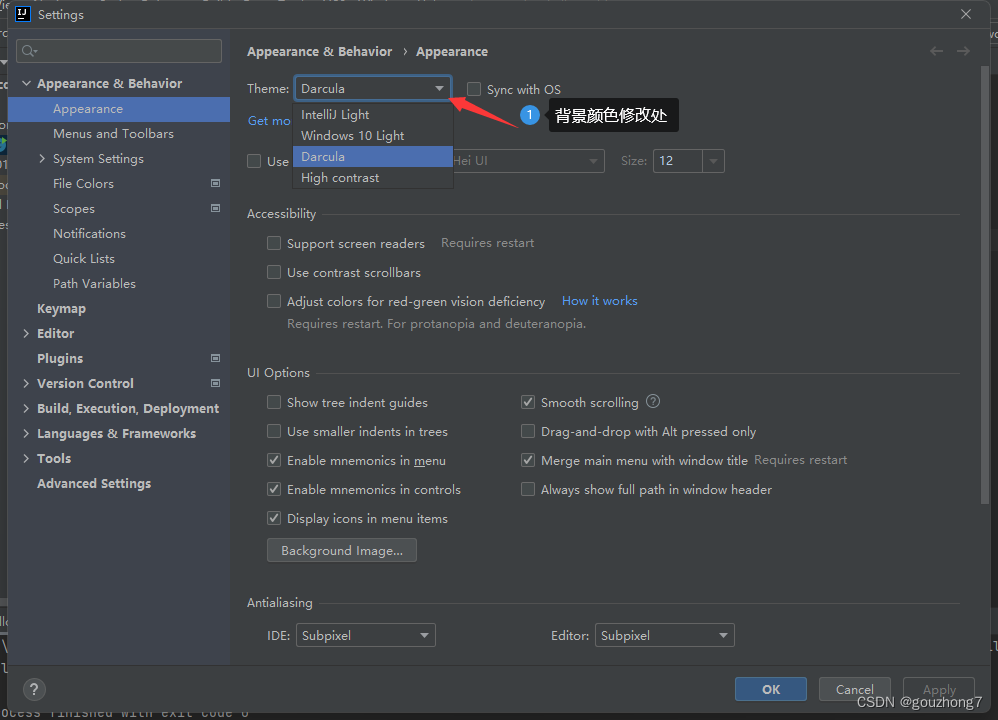
Task: Click the OK button
Action: point(771,689)
